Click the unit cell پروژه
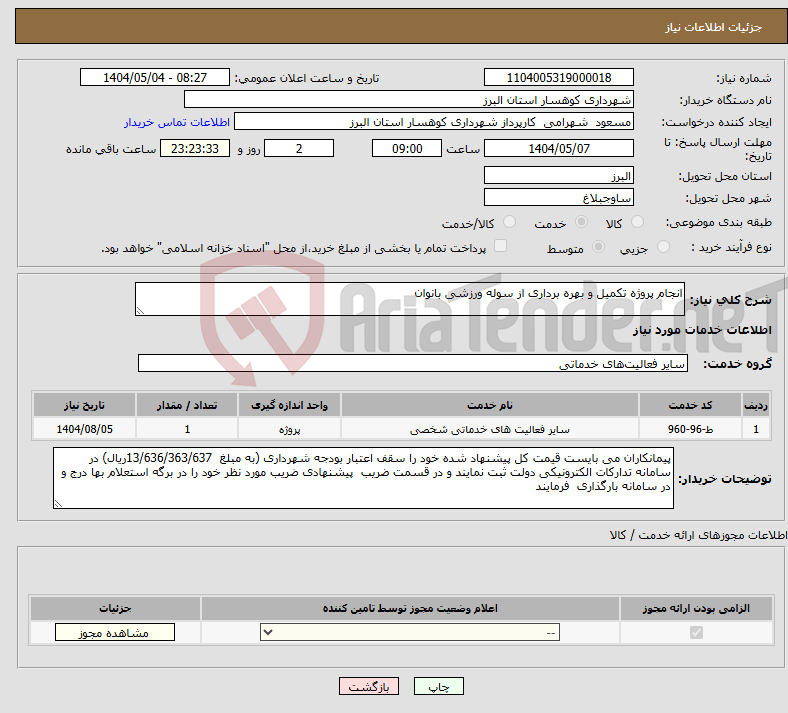The width and height of the screenshot is (788, 713). [289, 429]
